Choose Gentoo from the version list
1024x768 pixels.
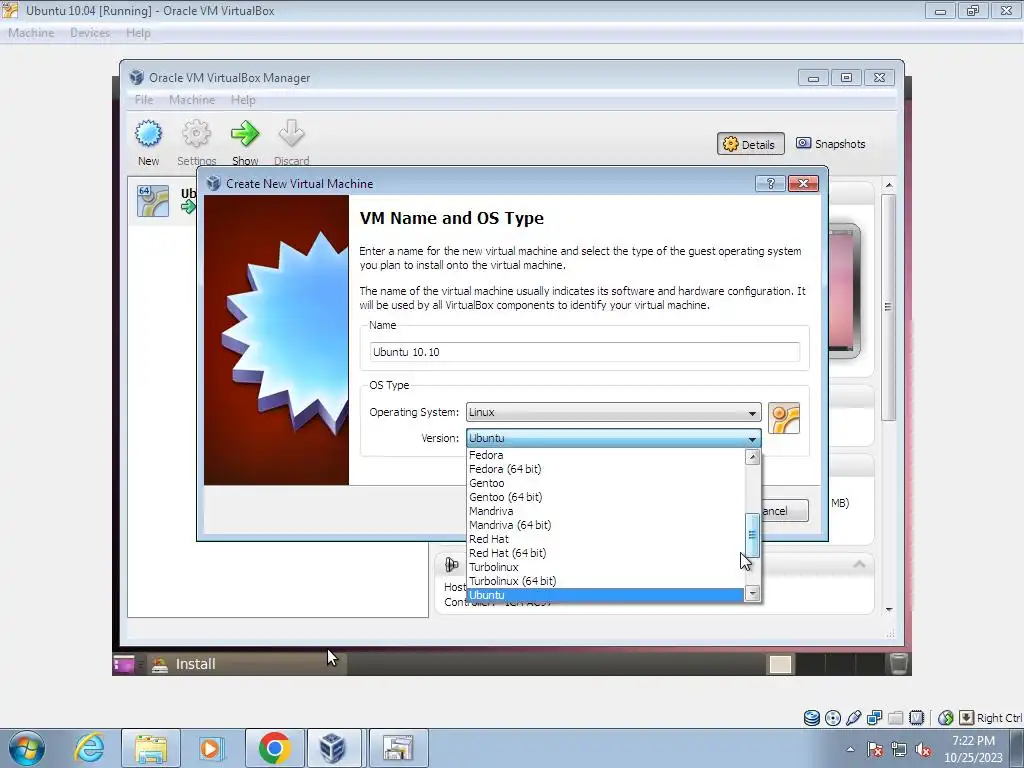coord(605,483)
